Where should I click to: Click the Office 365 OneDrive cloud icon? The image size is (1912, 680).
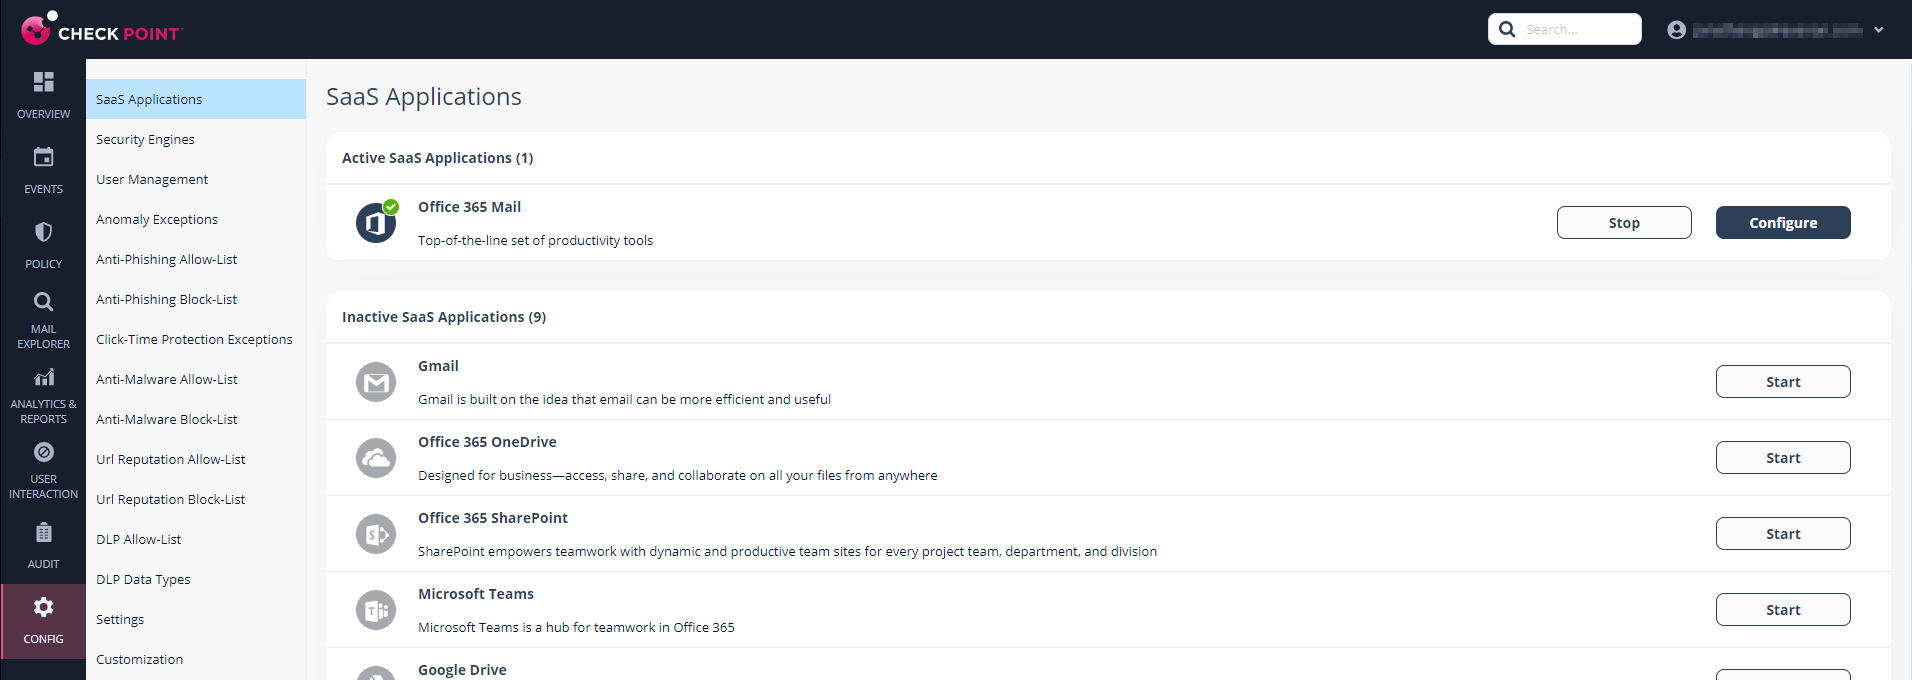[x=376, y=458]
